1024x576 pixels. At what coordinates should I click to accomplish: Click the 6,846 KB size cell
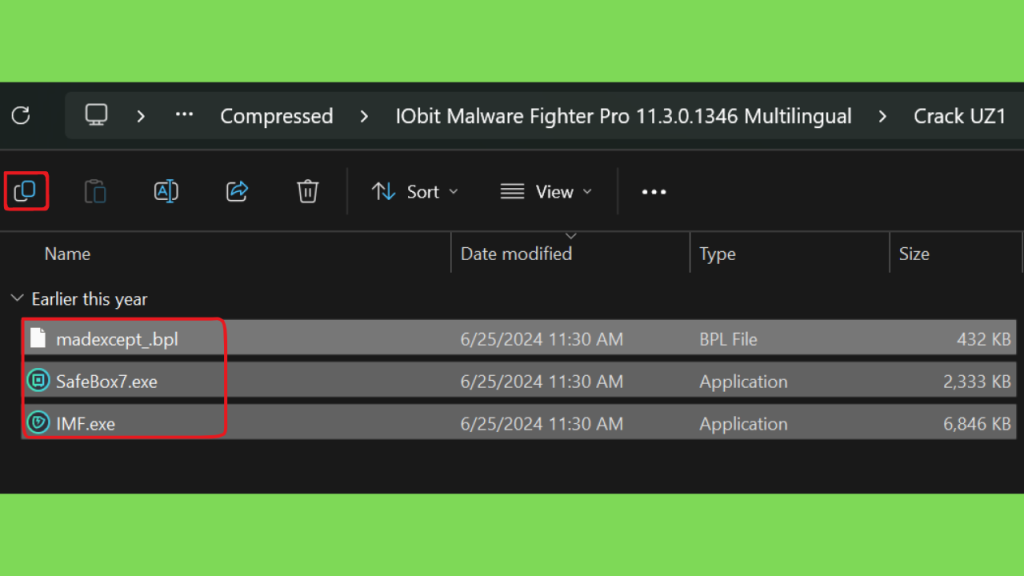click(x=976, y=424)
